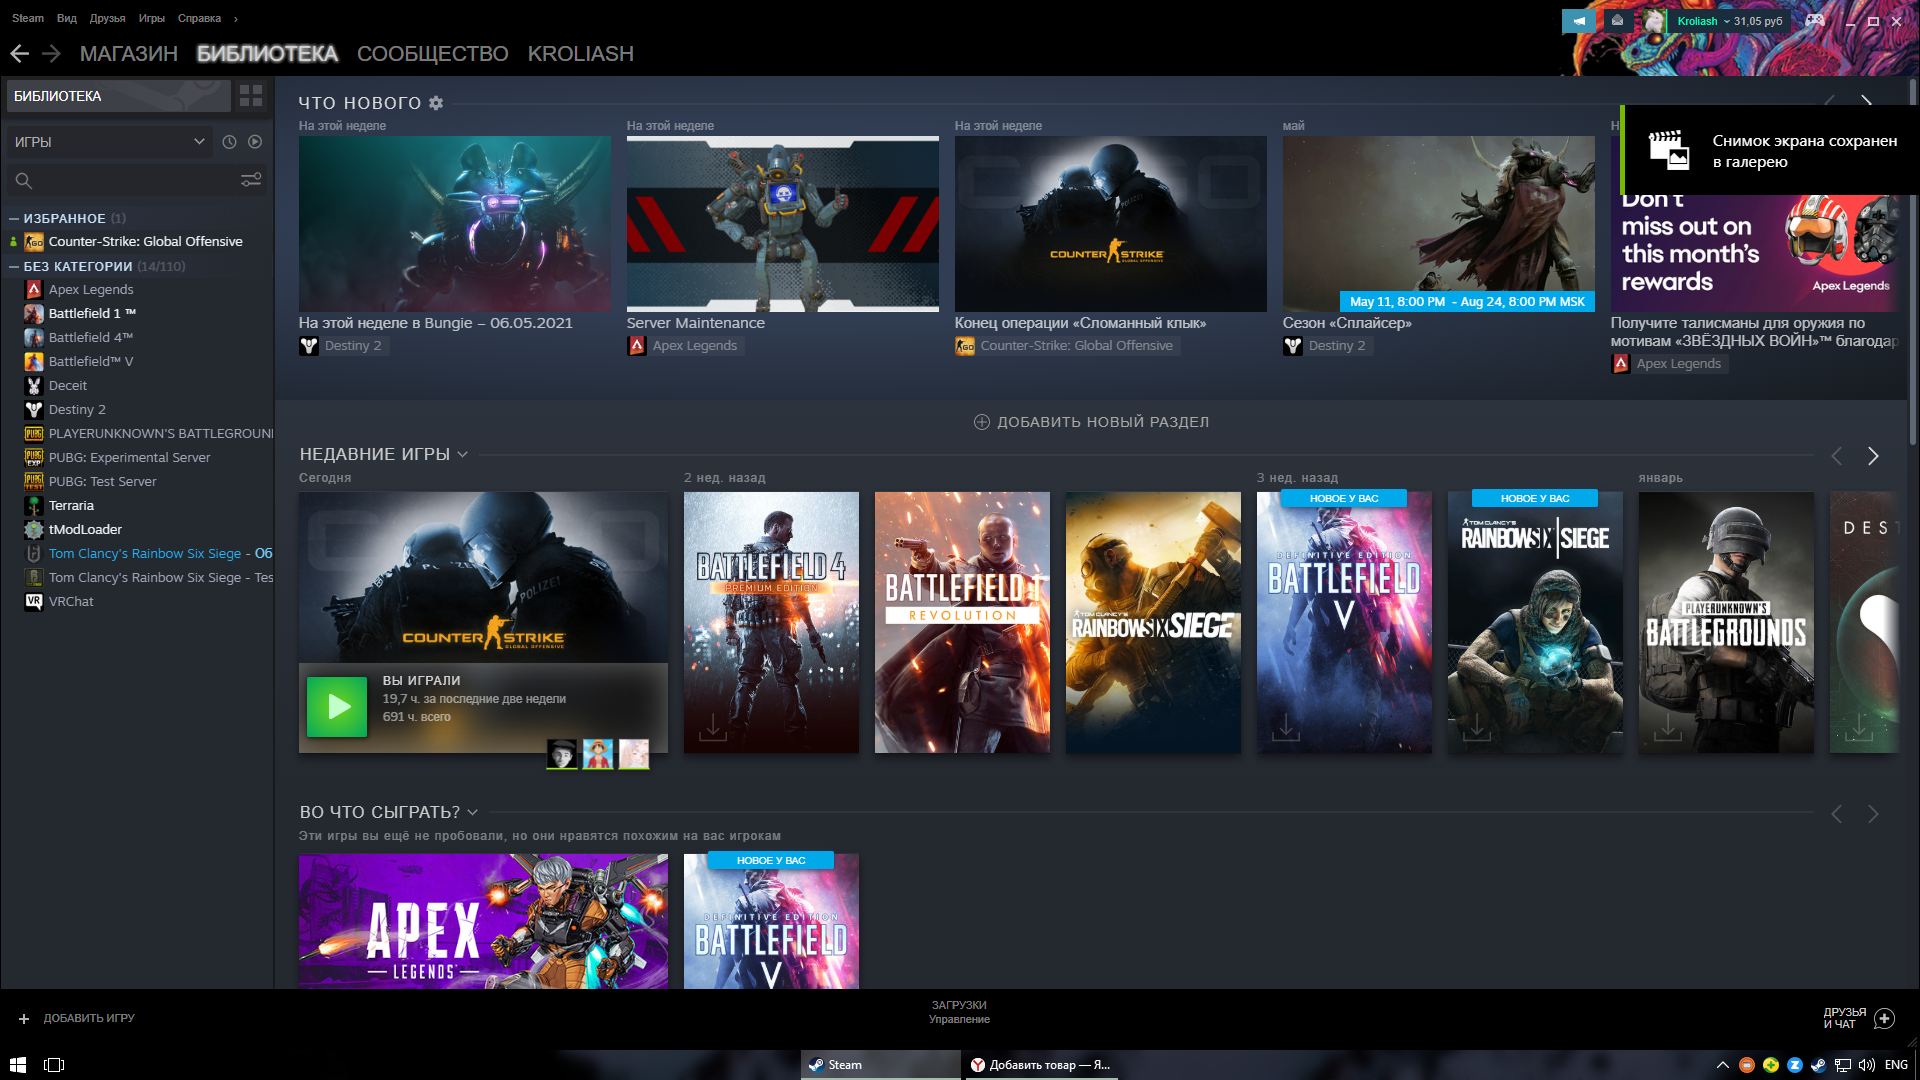This screenshot has height=1080, width=1920.
Task: Open ЗАГРУЗКИ management
Action: [959, 1012]
